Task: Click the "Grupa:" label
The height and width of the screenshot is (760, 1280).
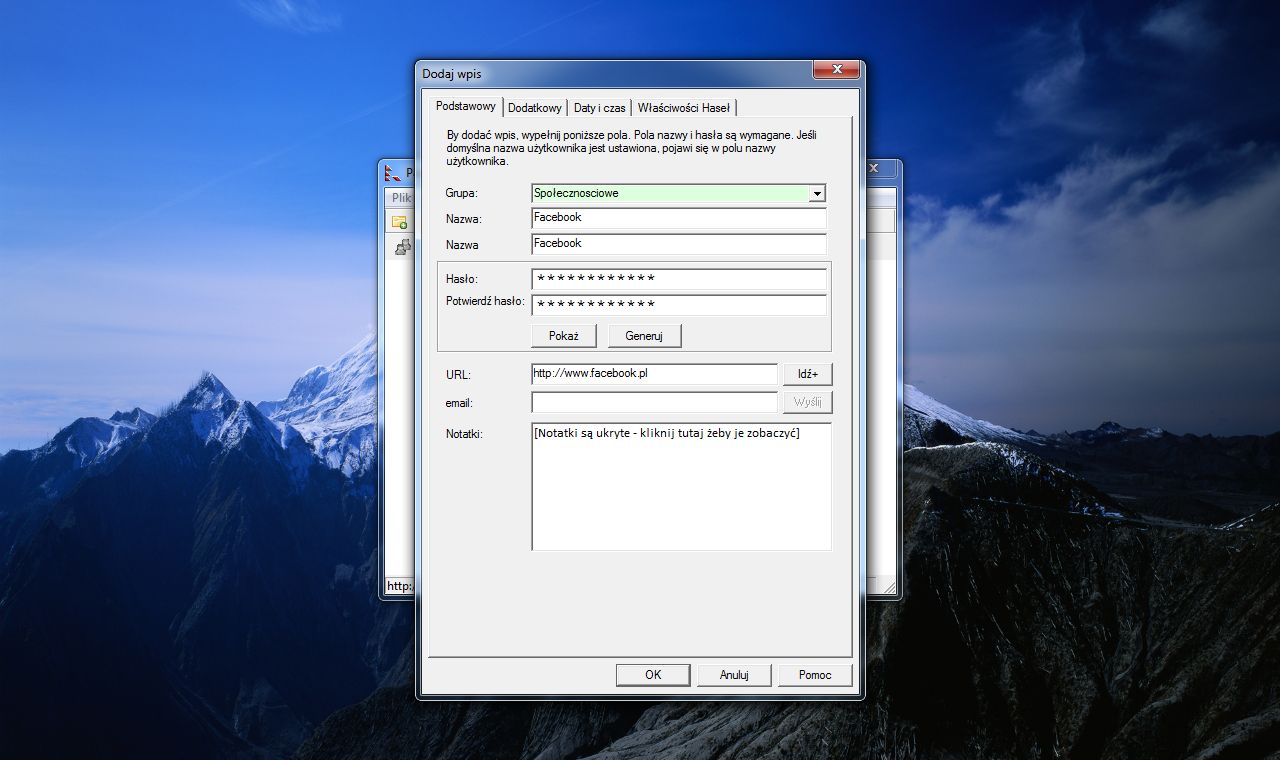Action: (x=462, y=193)
